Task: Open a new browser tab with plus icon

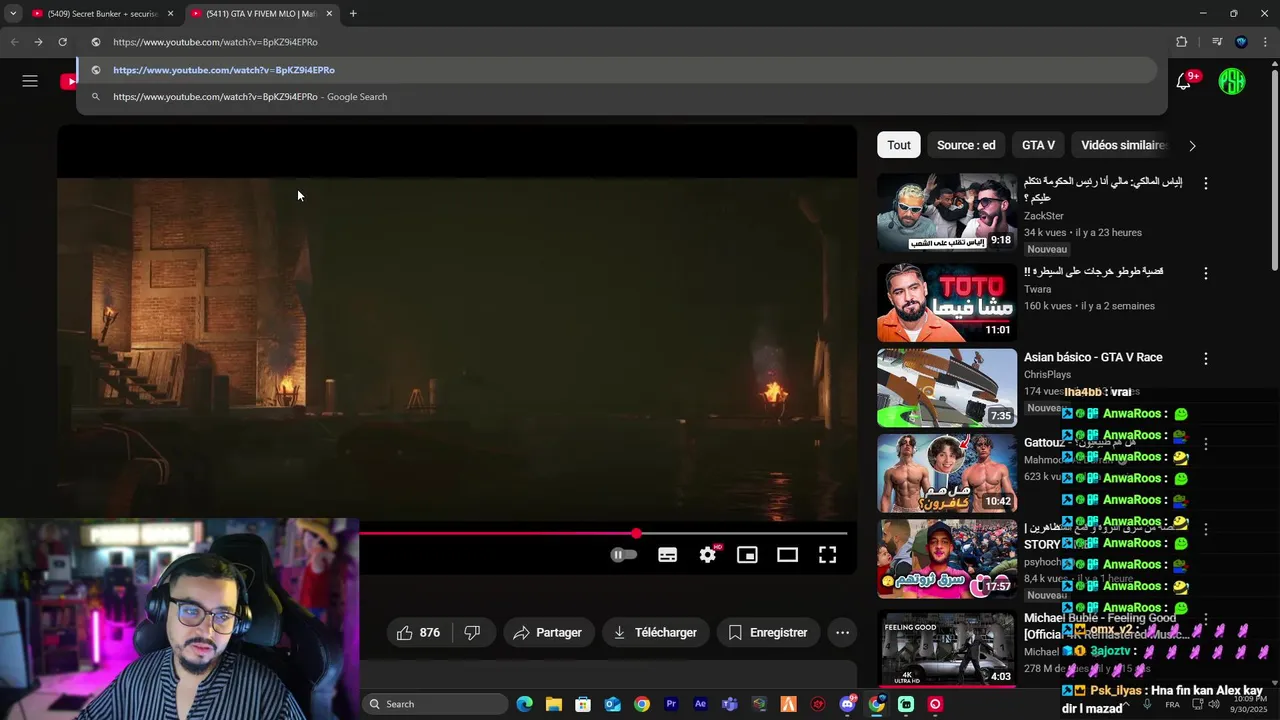Action: click(353, 14)
